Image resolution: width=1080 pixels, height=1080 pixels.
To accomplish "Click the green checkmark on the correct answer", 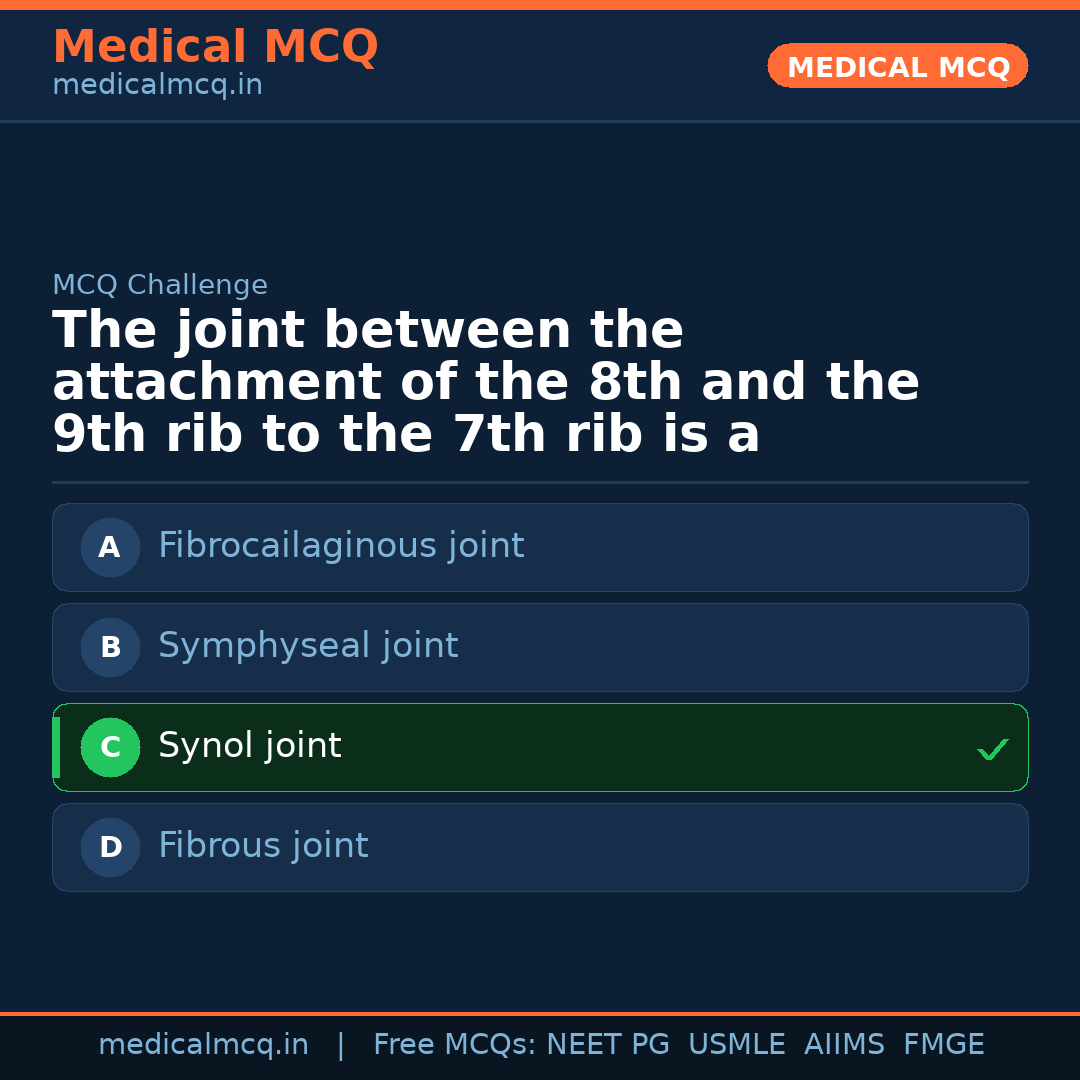I will pos(992,749).
